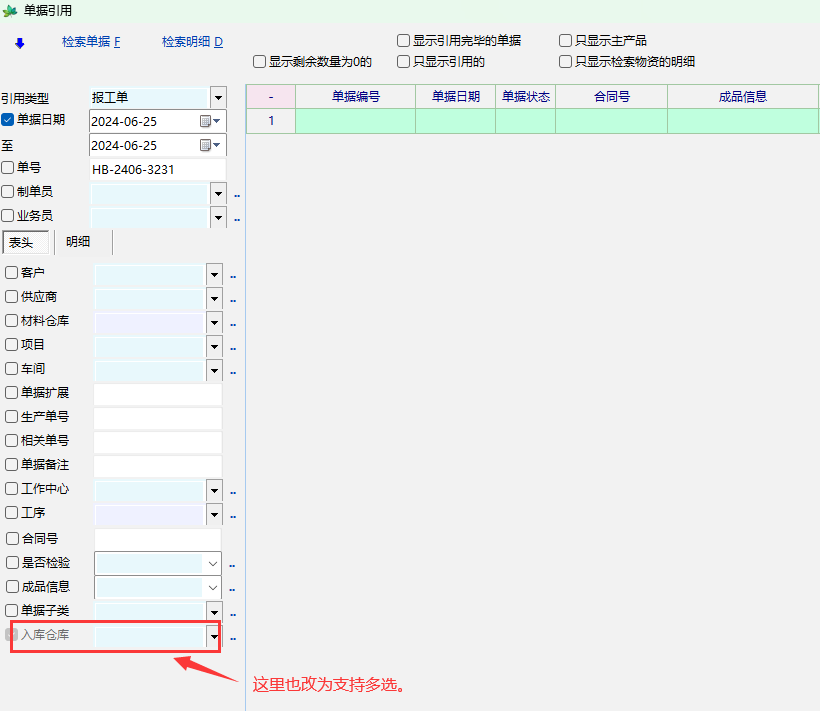Click the lookup dots beside 入库仓库

pos(232,637)
